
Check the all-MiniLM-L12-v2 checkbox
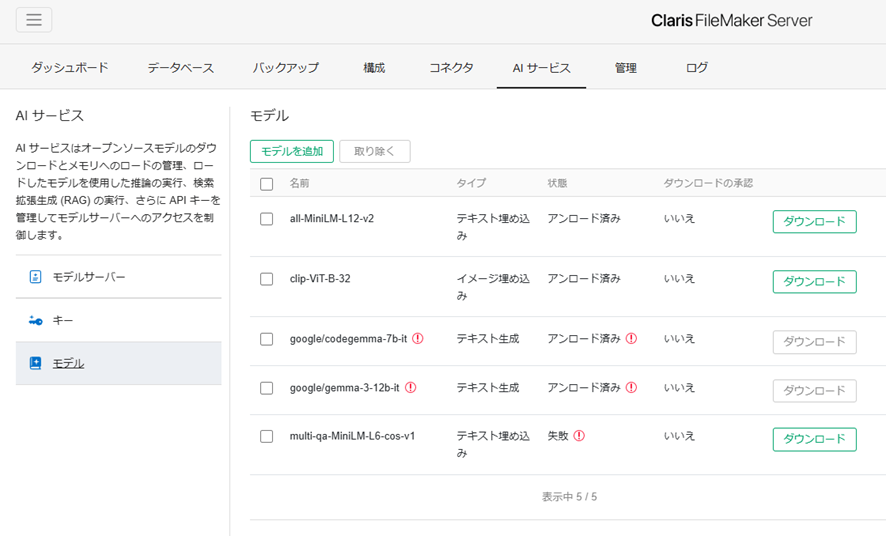coord(267,219)
